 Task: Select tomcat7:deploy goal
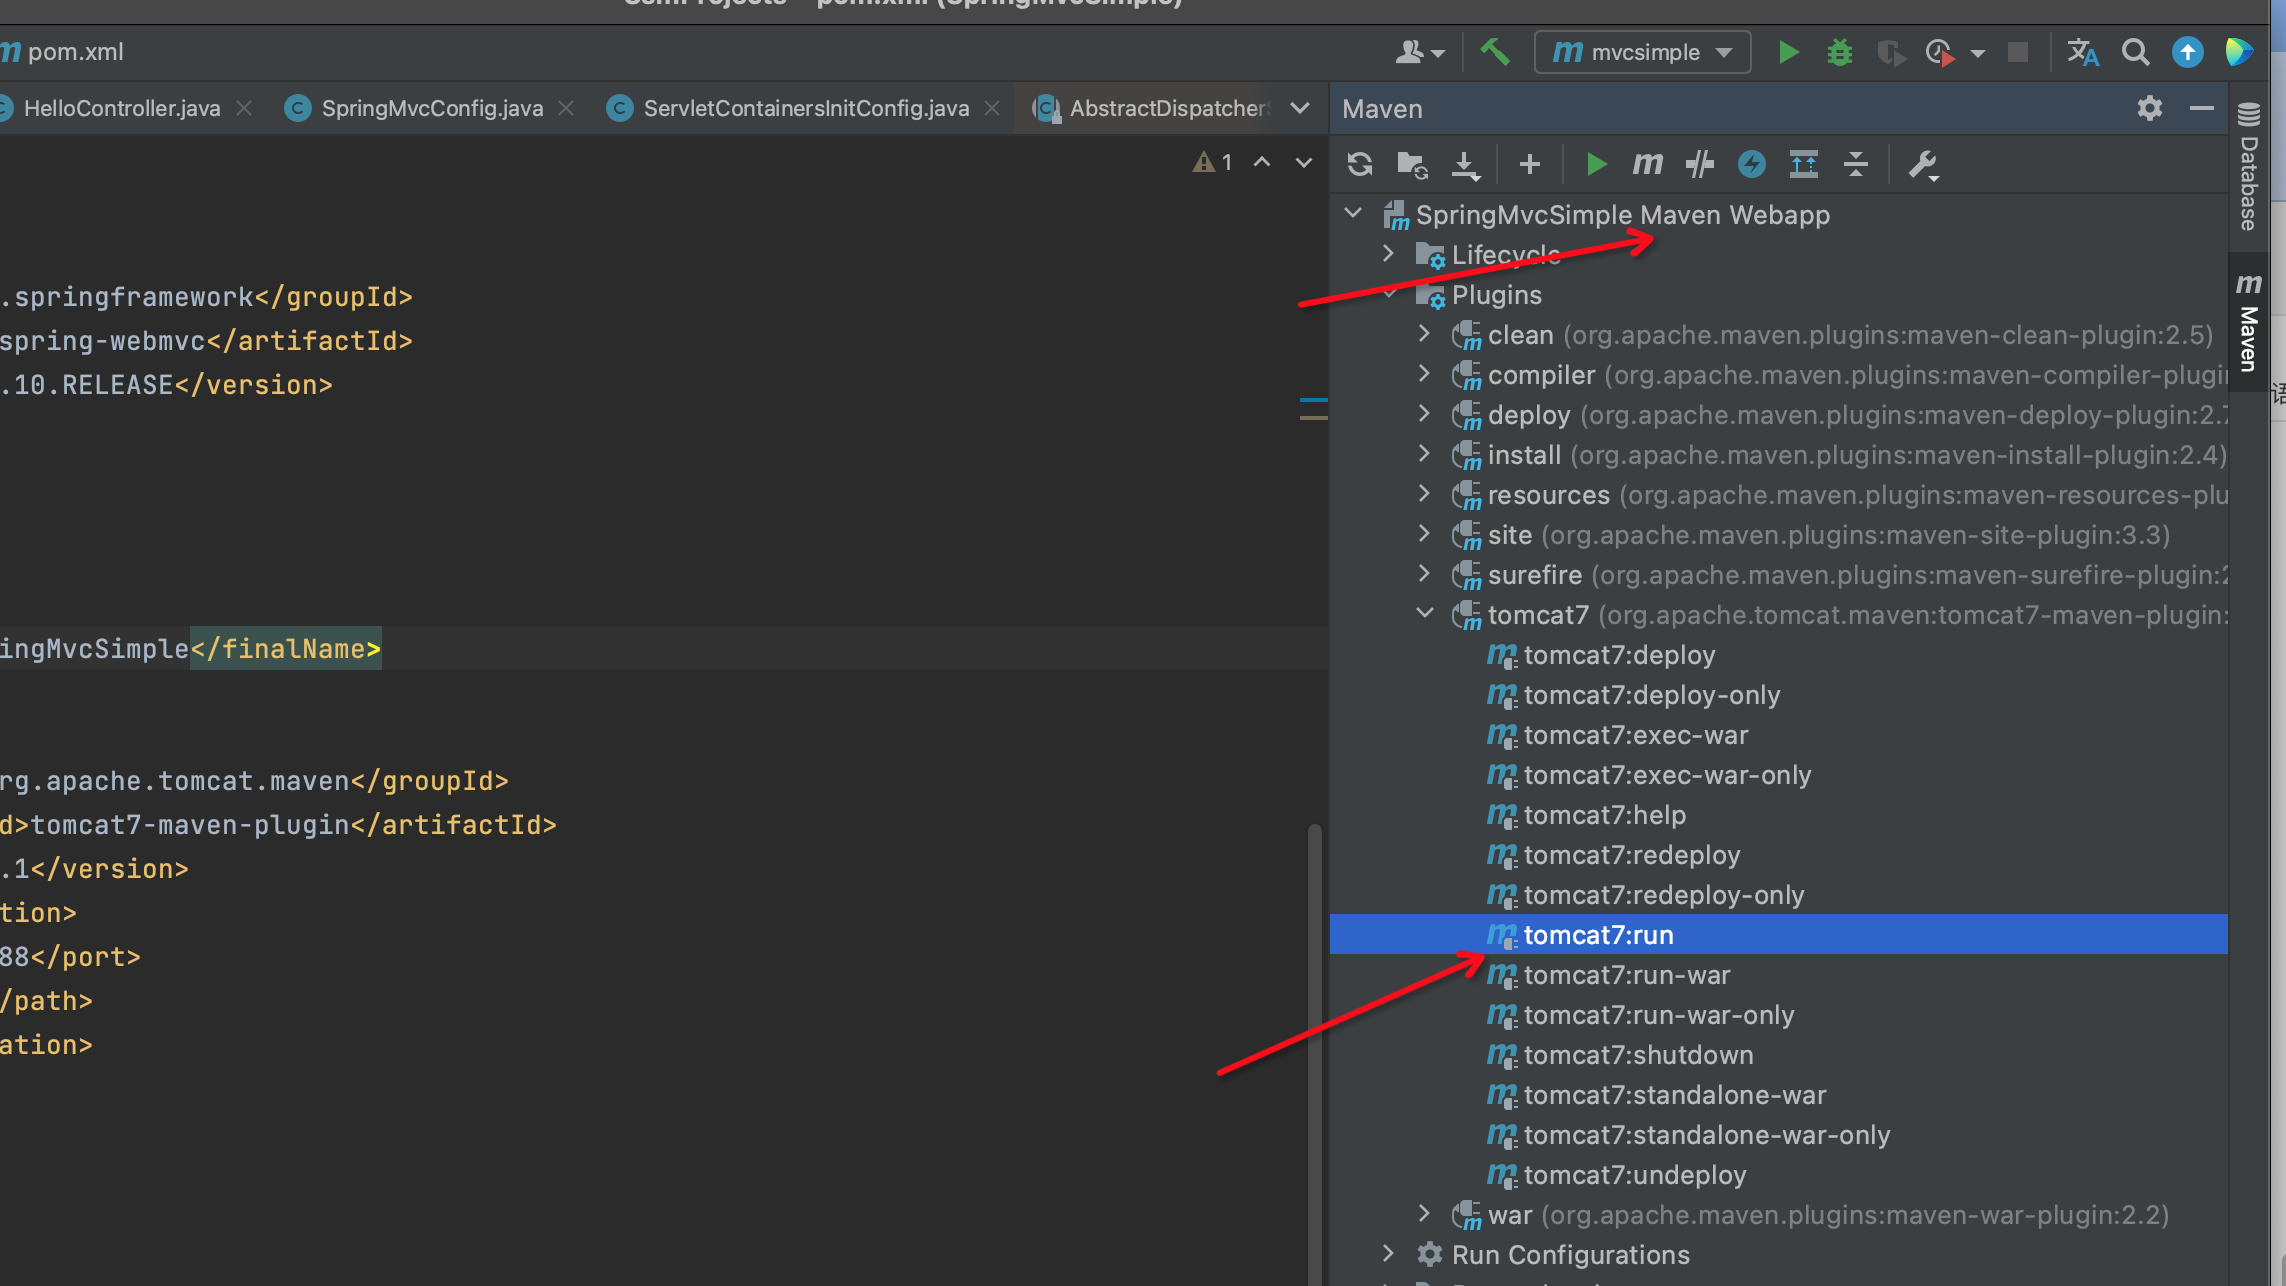(x=1778, y=655)
